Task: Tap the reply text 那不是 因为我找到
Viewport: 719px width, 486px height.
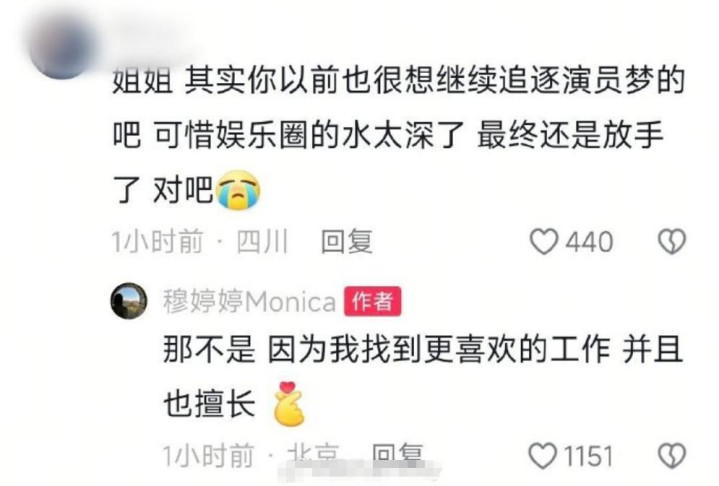Action: (423, 377)
